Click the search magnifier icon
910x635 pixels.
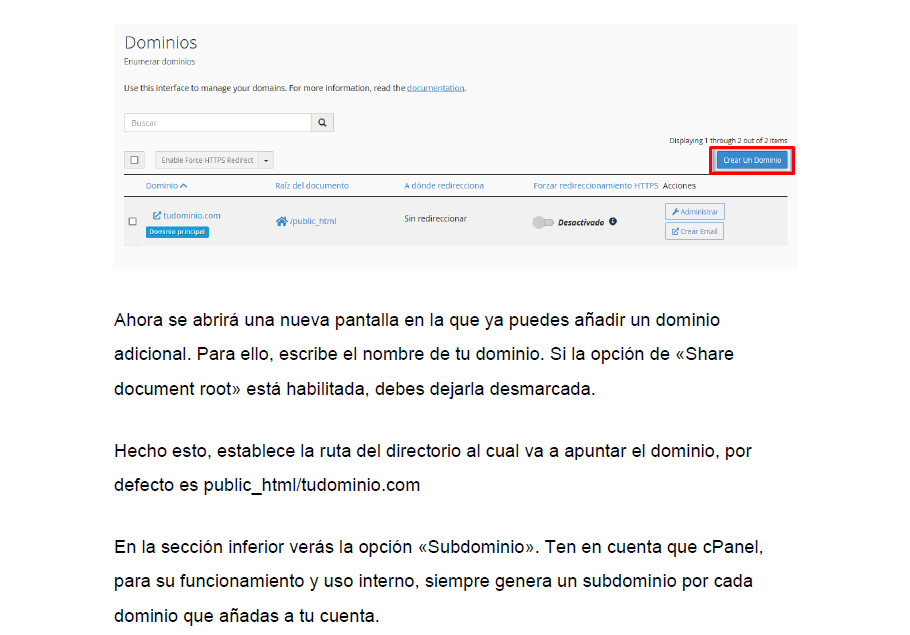[x=322, y=123]
